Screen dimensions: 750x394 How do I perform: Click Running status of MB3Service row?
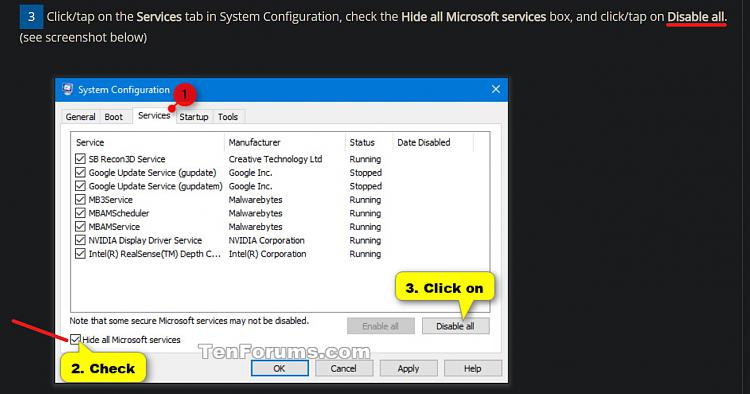point(365,199)
